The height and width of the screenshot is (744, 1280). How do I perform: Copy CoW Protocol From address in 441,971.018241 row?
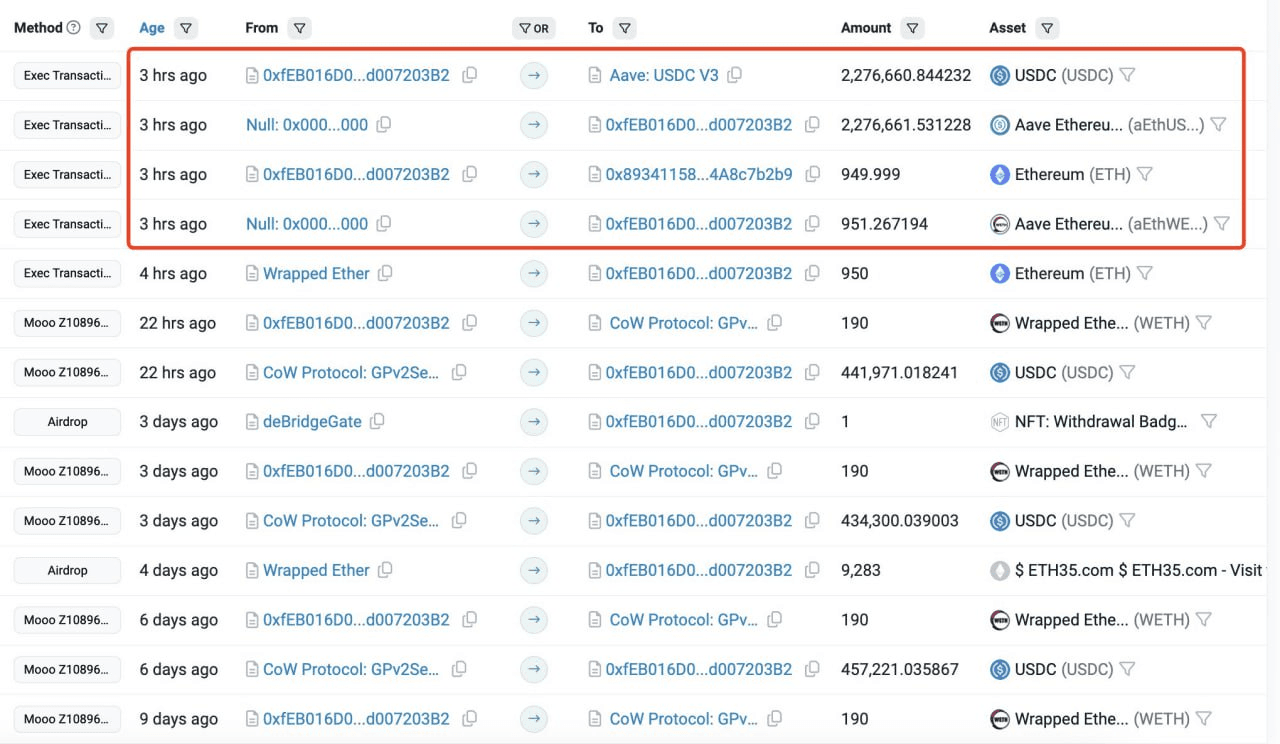[459, 372]
